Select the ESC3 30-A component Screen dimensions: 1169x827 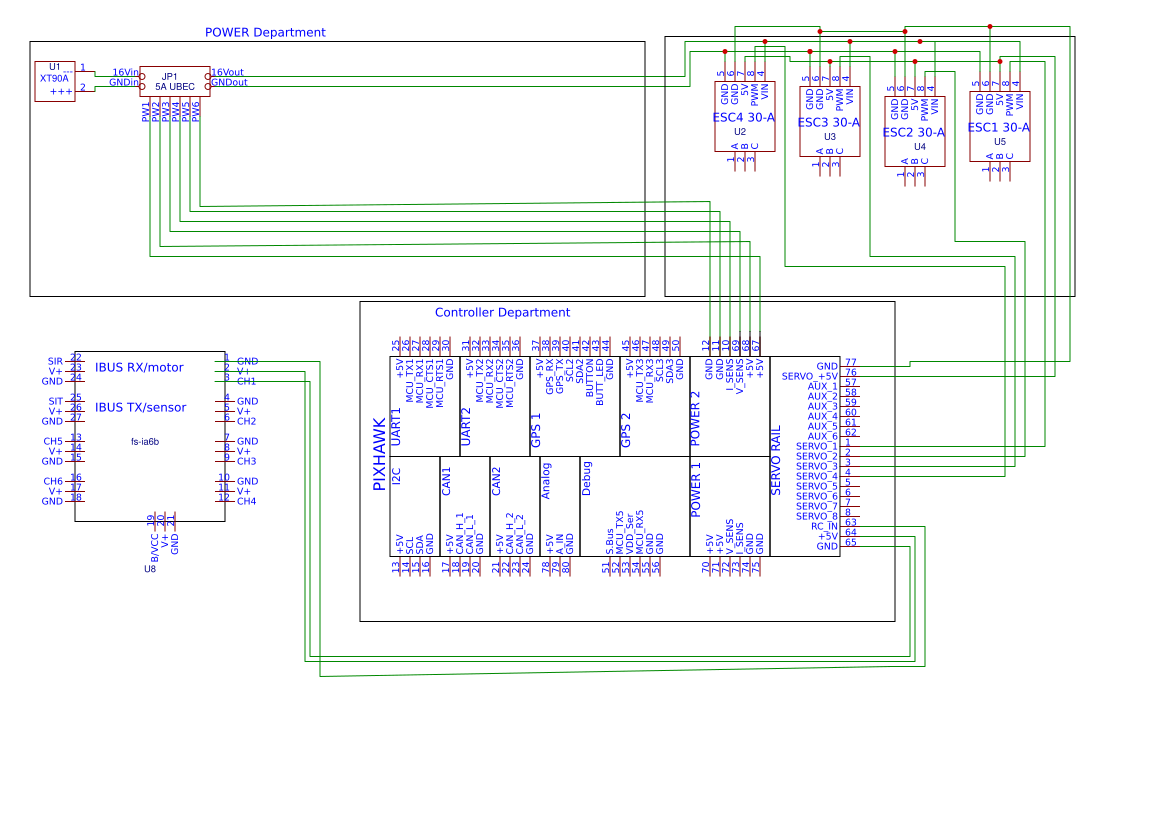[x=829, y=122]
